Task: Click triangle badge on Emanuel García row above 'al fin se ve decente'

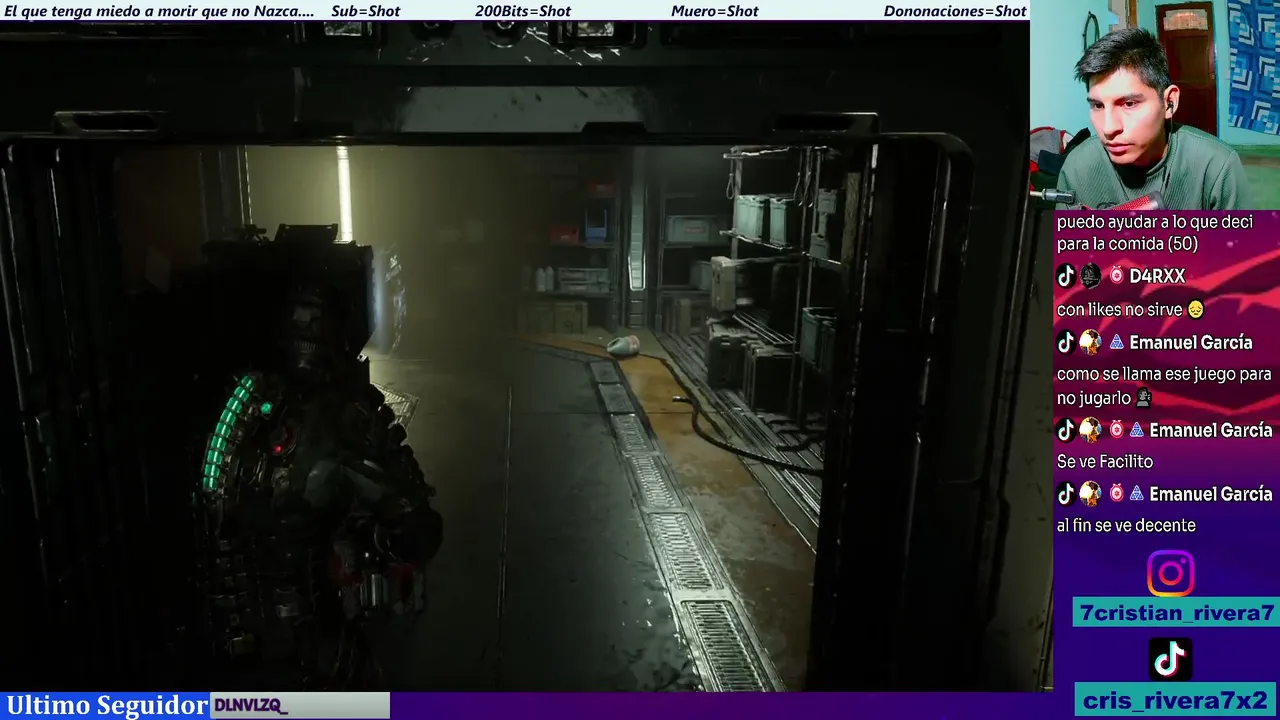Action: pyautogui.click(x=1137, y=494)
